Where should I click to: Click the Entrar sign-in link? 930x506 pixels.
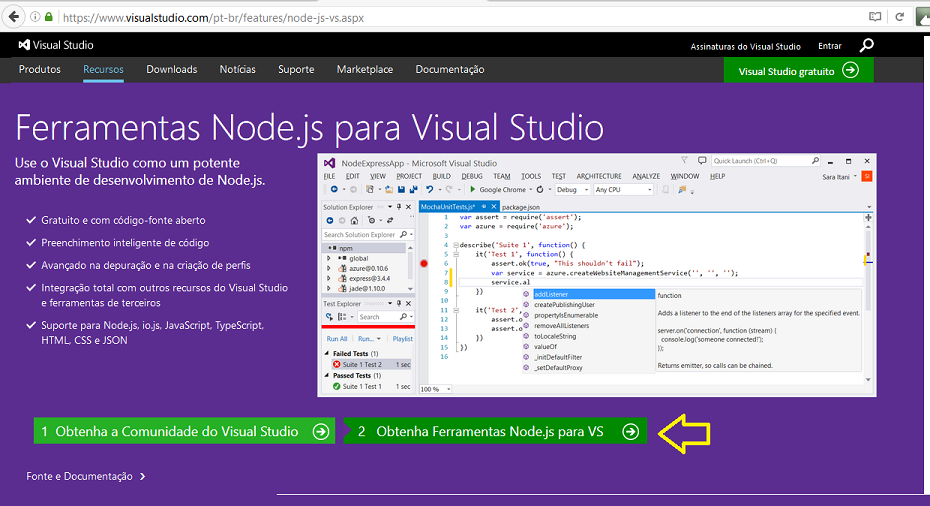click(x=829, y=46)
